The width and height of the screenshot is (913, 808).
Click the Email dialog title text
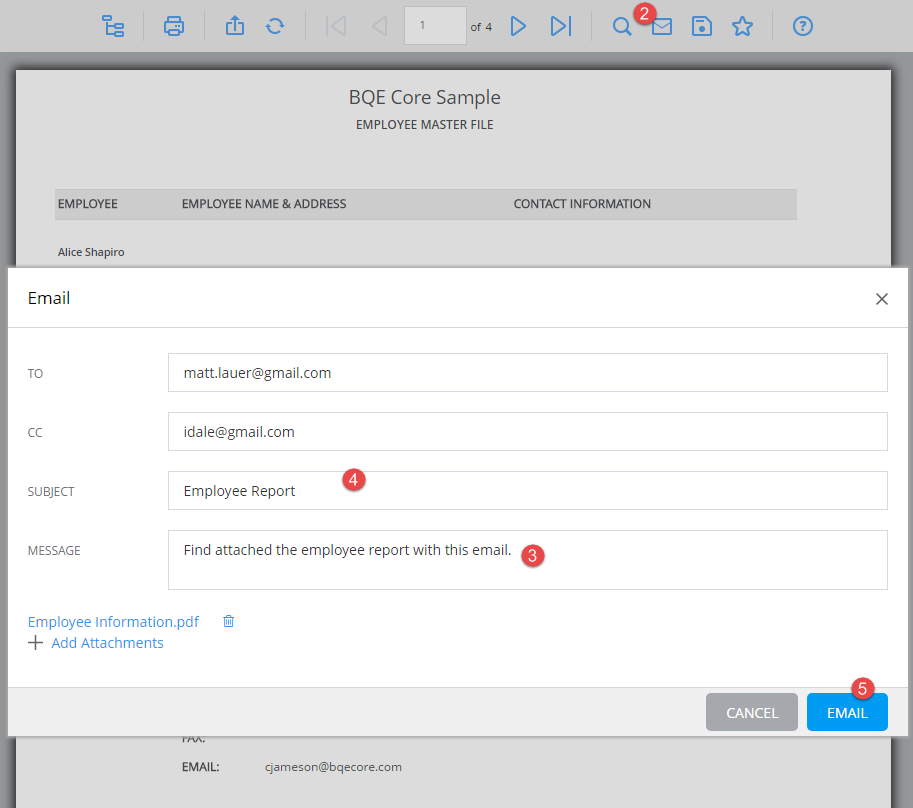tap(49, 298)
